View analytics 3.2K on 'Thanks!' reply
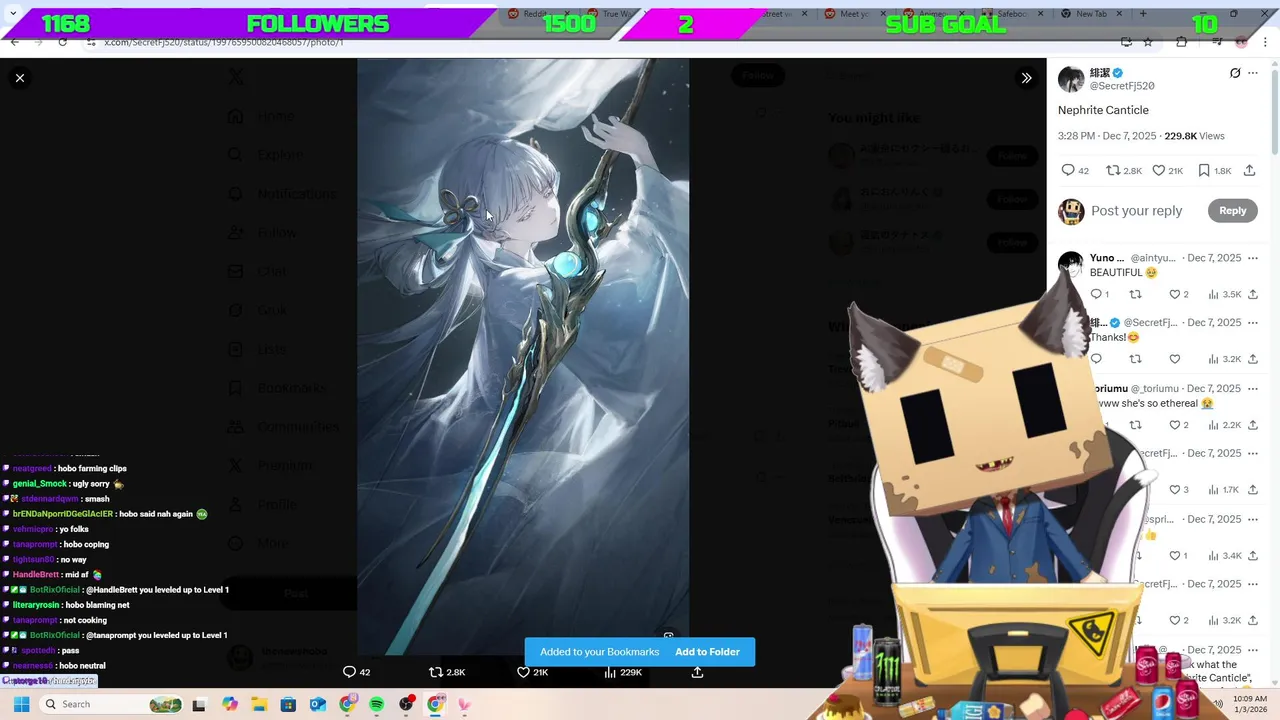This screenshot has width=1280, height=720. point(1225,359)
